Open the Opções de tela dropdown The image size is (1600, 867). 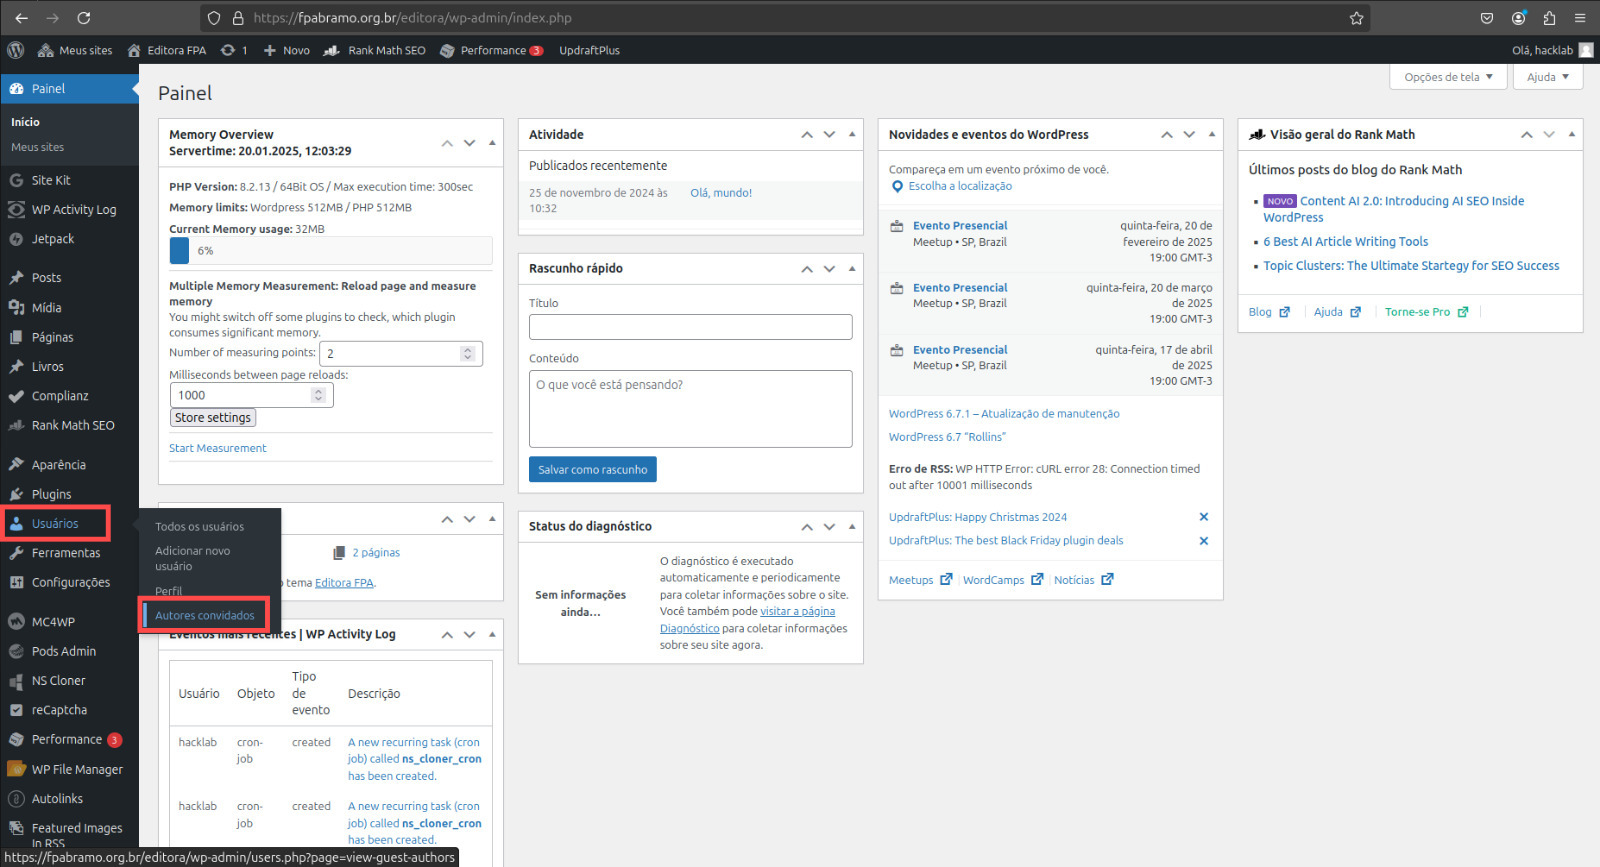[1447, 77]
